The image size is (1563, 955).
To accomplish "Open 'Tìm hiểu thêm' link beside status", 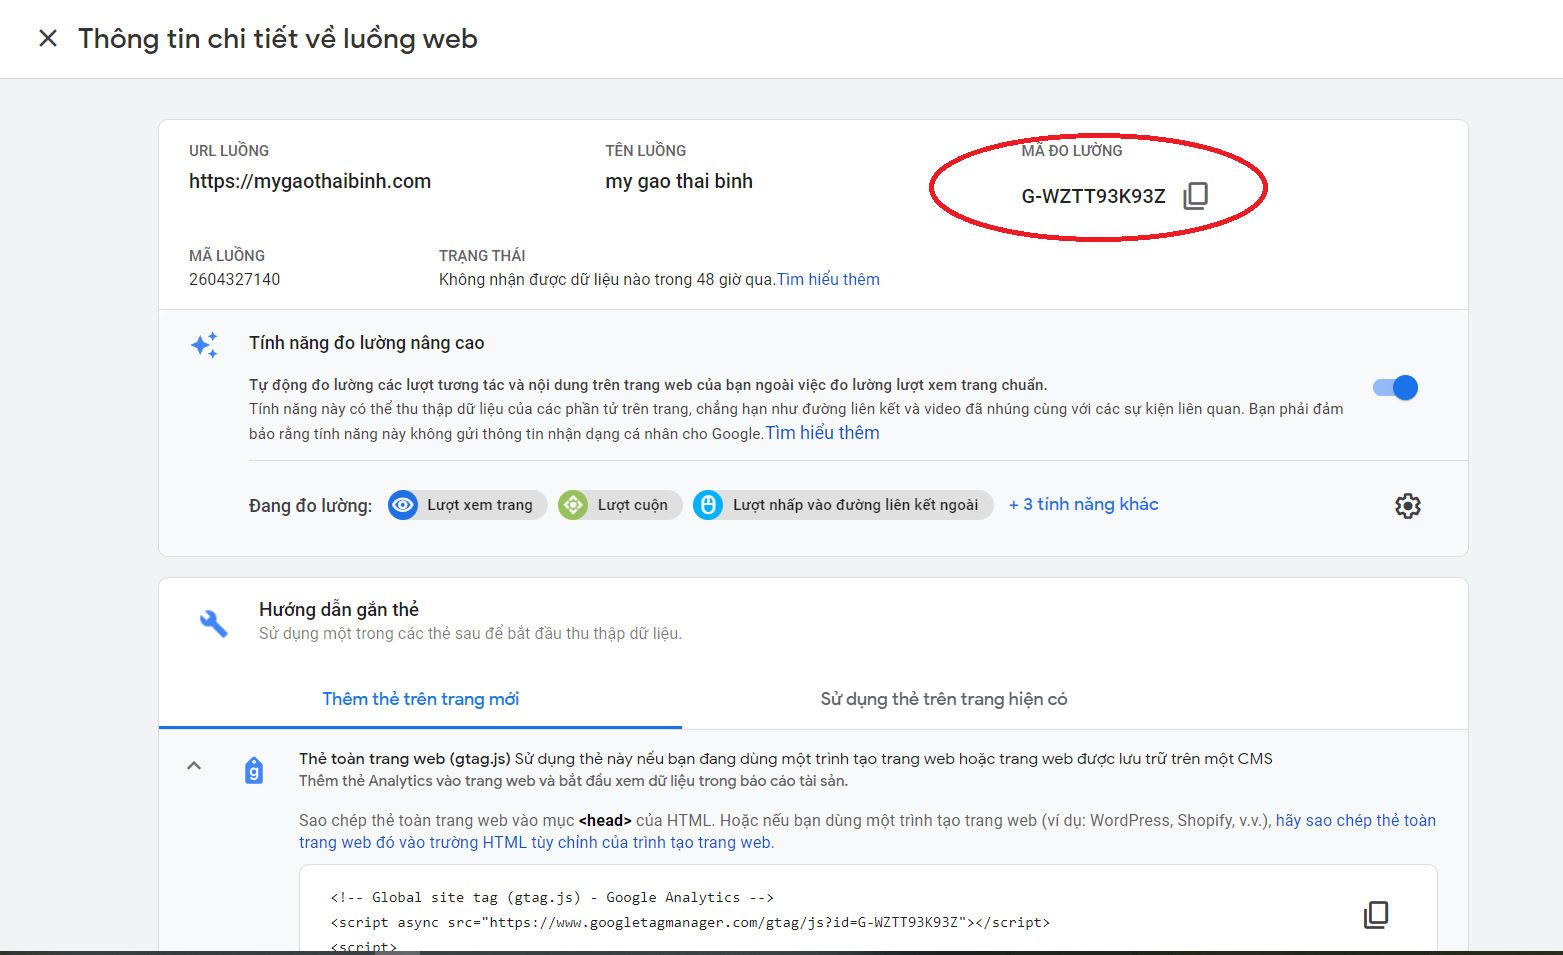I will (829, 280).
